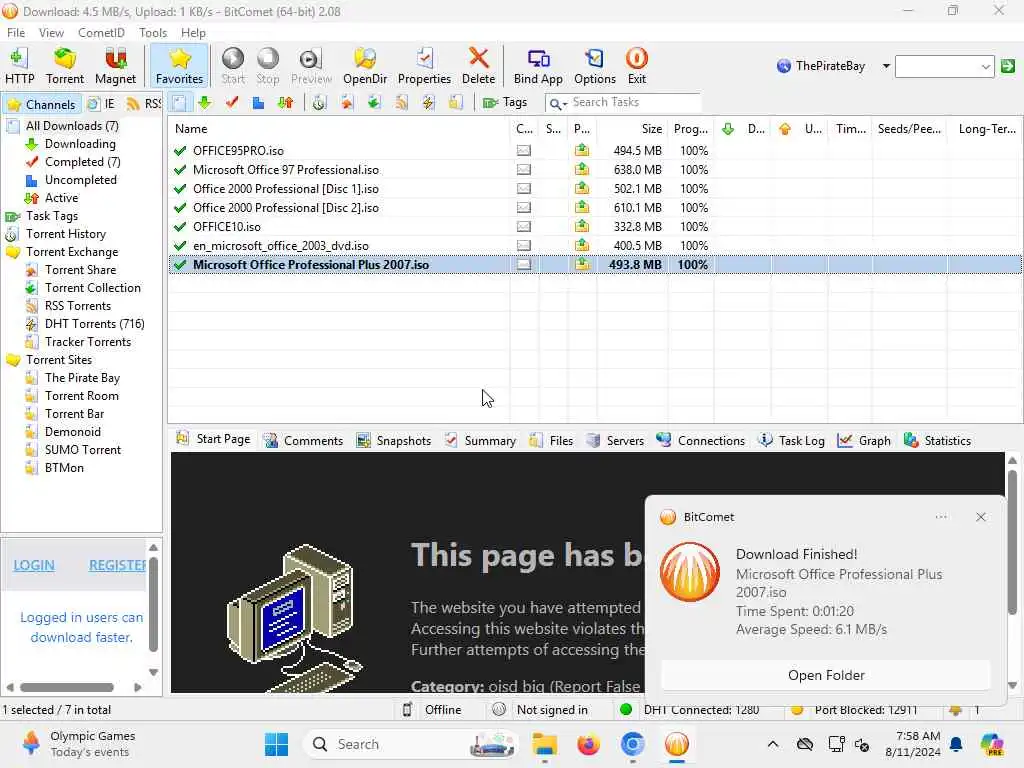
Task: Open Properties of selected task
Action: click(424, 66)
